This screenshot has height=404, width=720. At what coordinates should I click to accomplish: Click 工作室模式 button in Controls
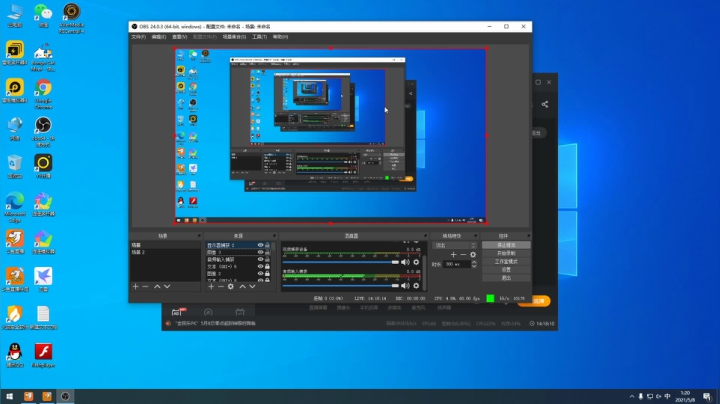pos(506,262)
